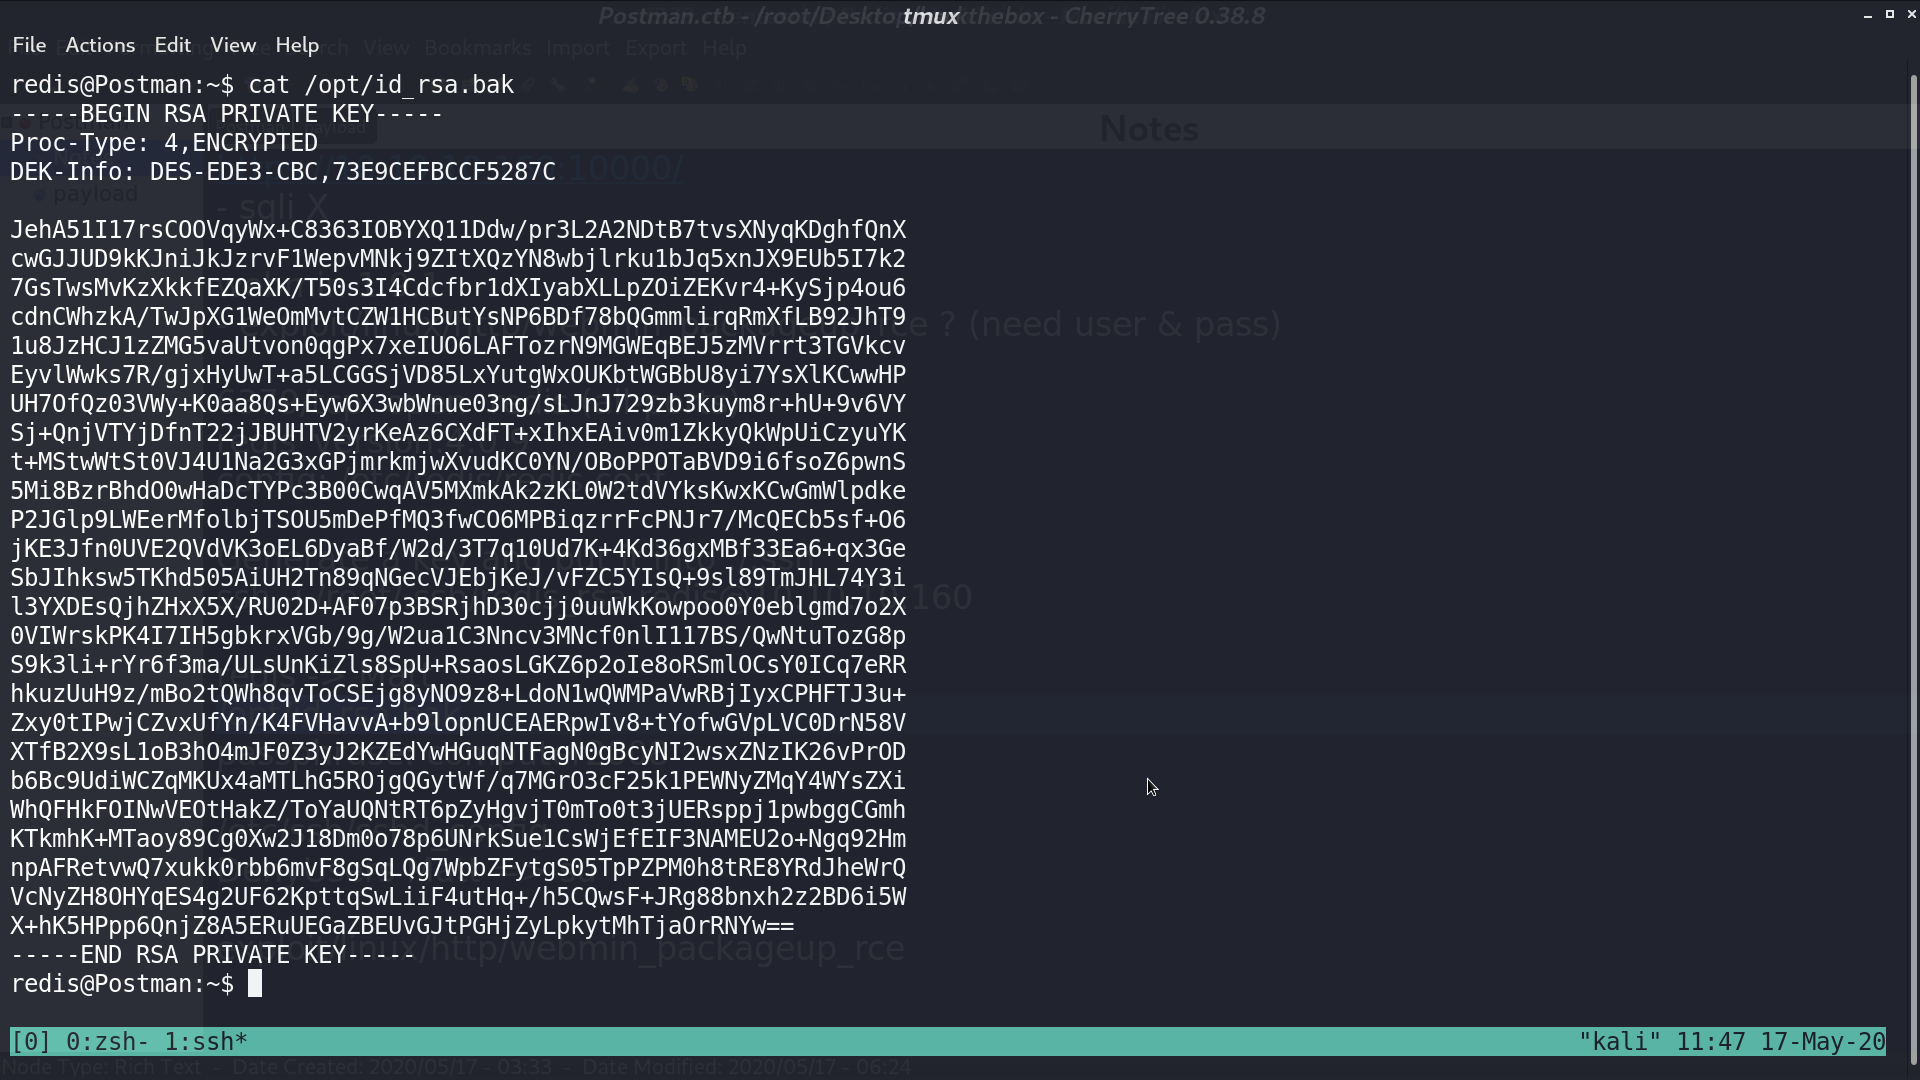Click the cat /opt/id_rsa.bak command line

click(262, 85)
